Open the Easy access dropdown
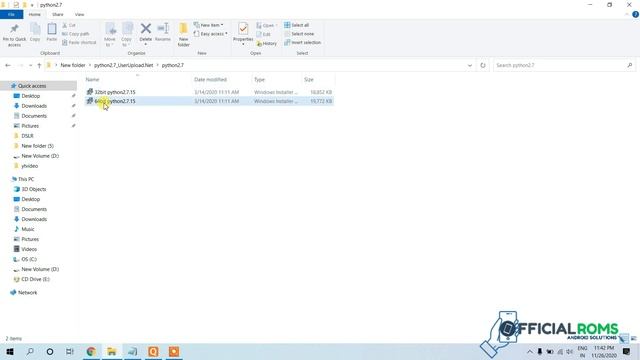The image size is (640, 360). pyautogui.click(x=211, y=34)
